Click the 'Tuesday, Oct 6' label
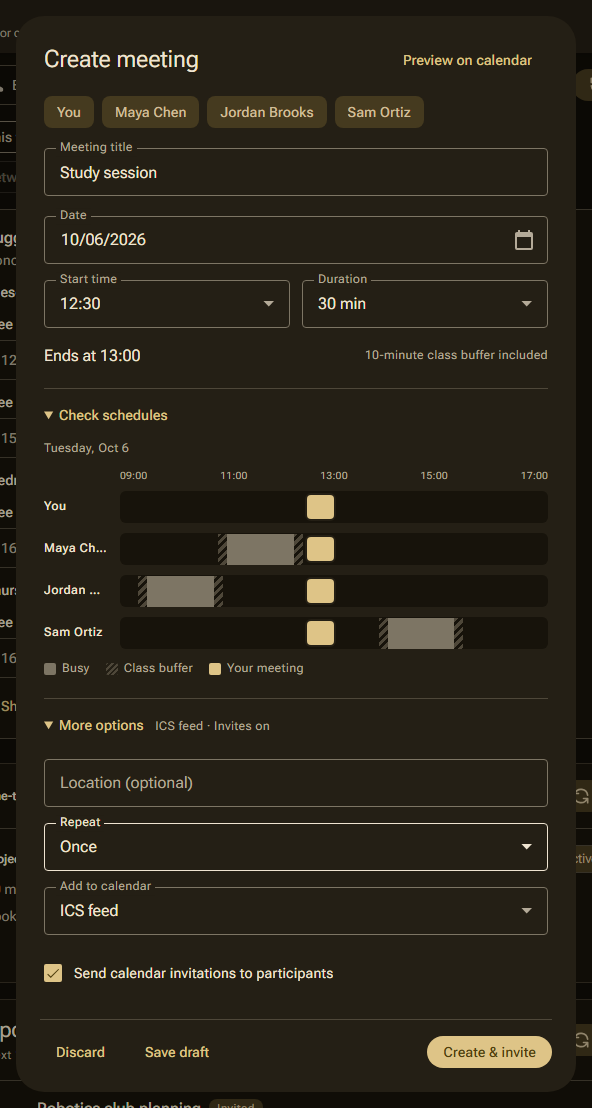Image resolution: width=592 pixels, height=1108 pixels. [x=86, y=448]
